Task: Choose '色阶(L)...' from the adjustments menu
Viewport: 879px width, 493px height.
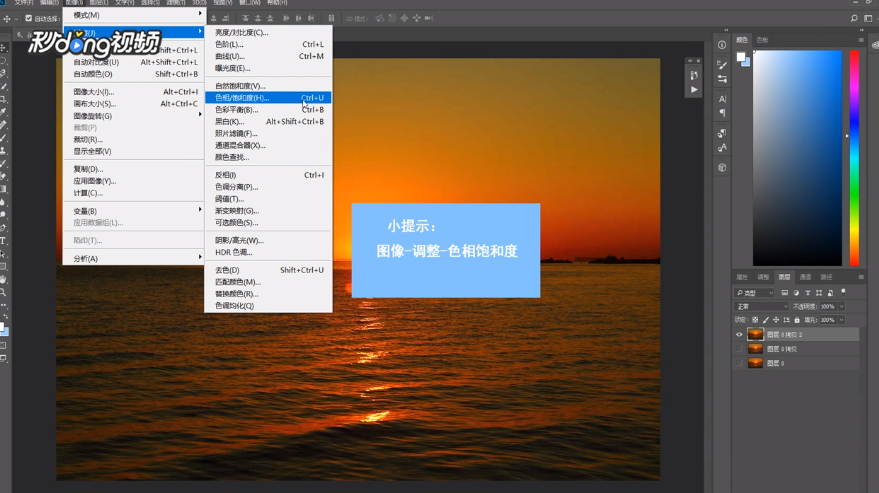Action: coord(269,44)
